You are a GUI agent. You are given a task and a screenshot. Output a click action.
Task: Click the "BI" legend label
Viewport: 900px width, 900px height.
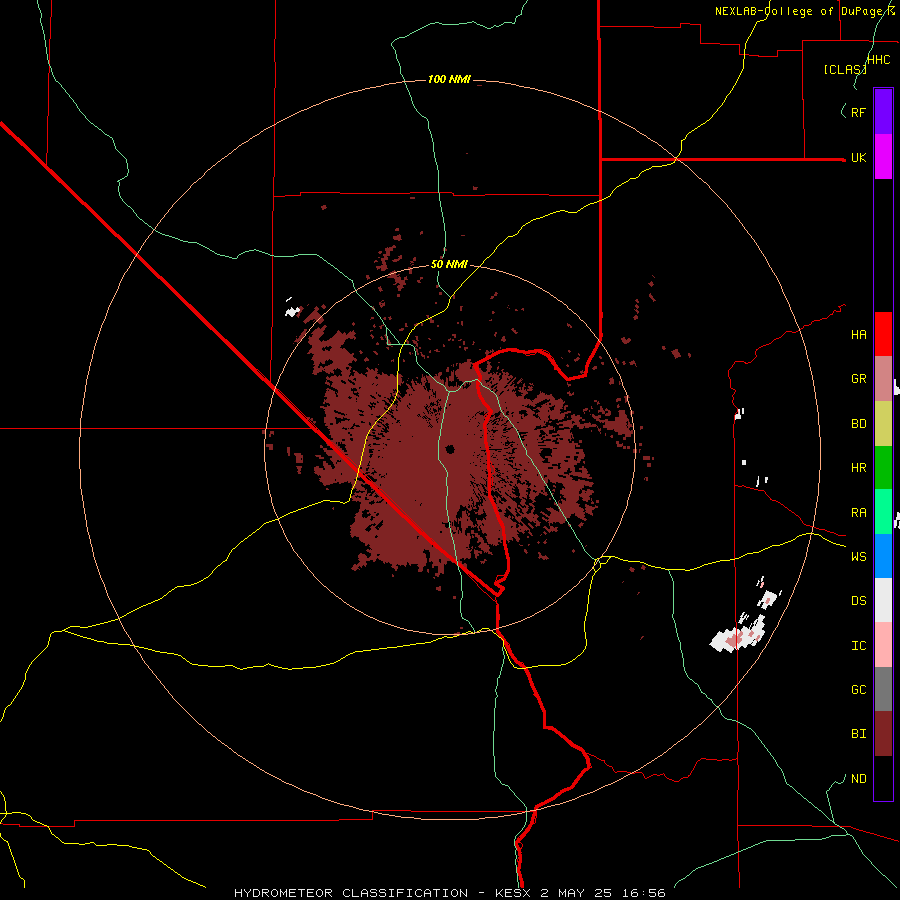[x=858, y=734]
